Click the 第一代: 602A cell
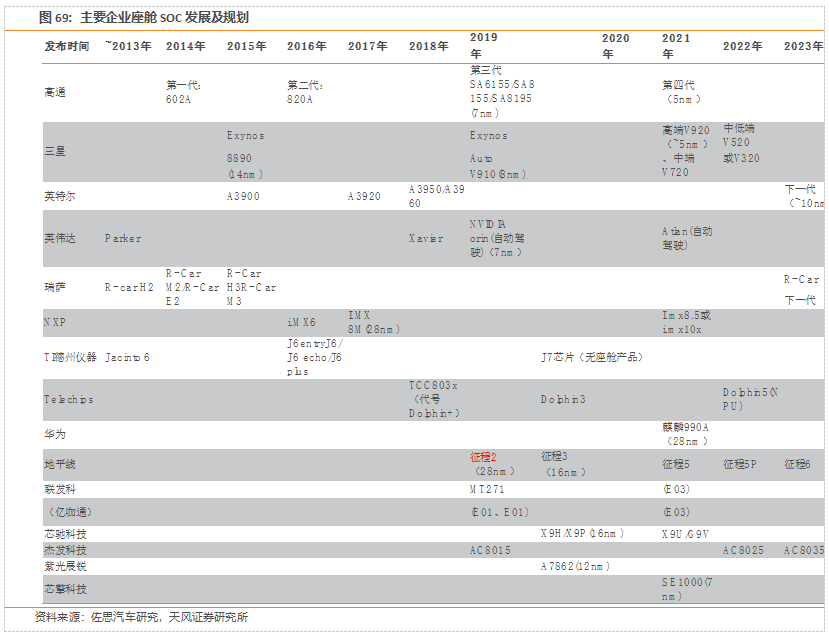829x635 pixels. coord(183,92)
